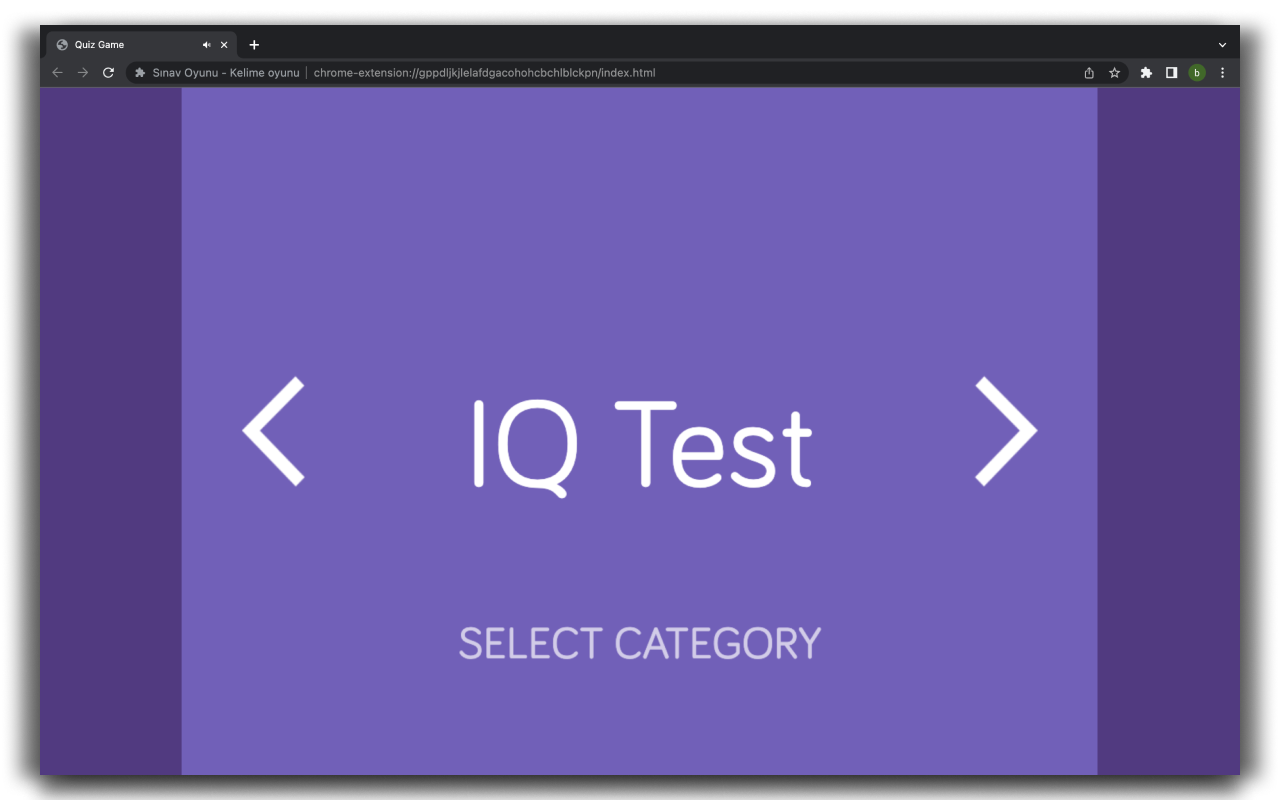Reload the quiz page
This screenshot has width=1280, height=800.
[109, 73]
